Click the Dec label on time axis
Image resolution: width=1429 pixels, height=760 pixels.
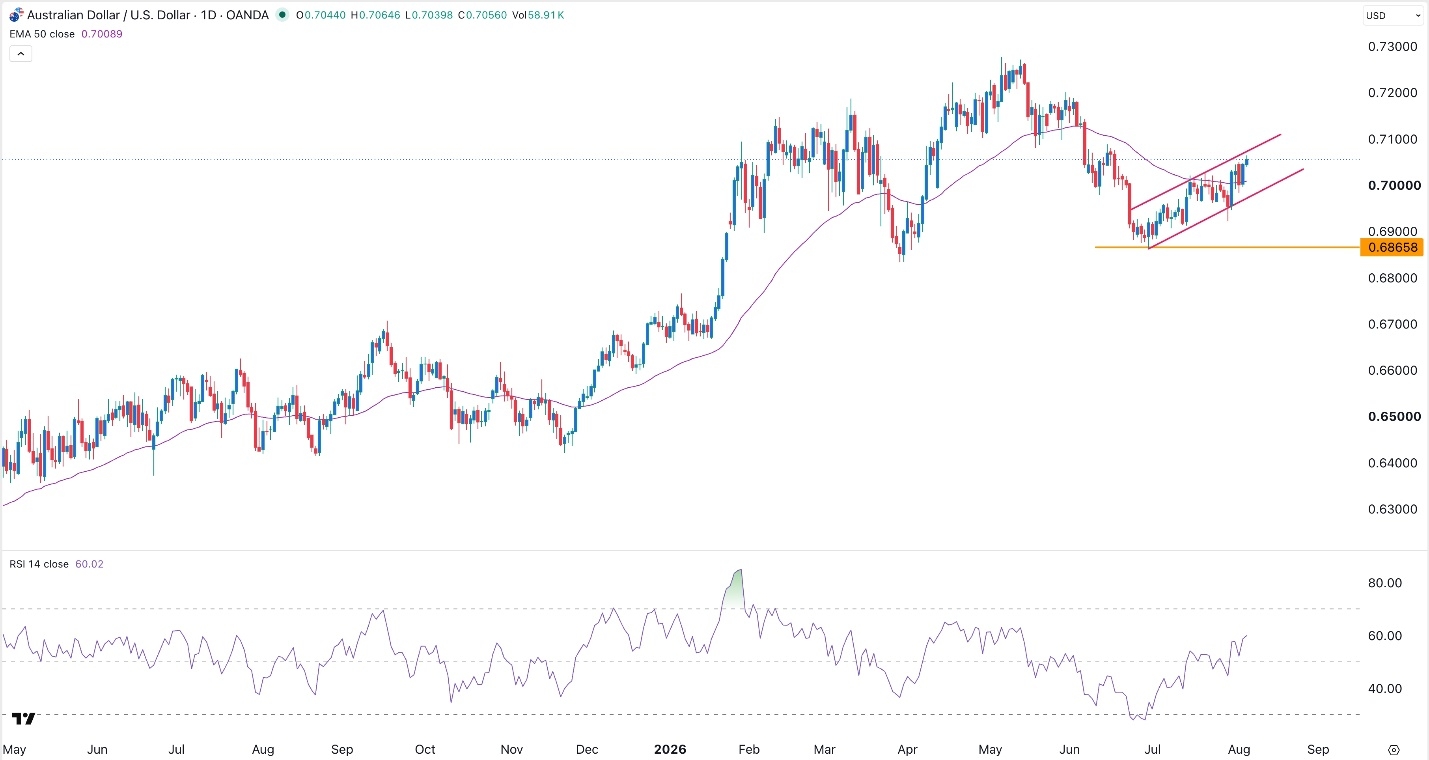pyautogui.click(x=587, y=749)
